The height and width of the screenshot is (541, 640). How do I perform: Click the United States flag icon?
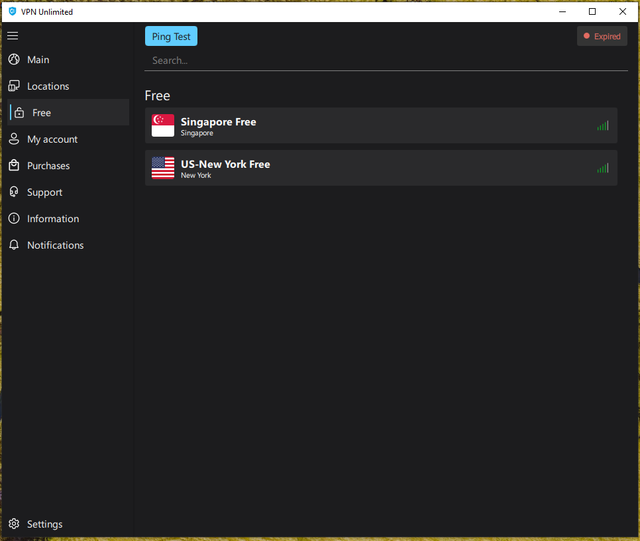[x=163, y=168]
